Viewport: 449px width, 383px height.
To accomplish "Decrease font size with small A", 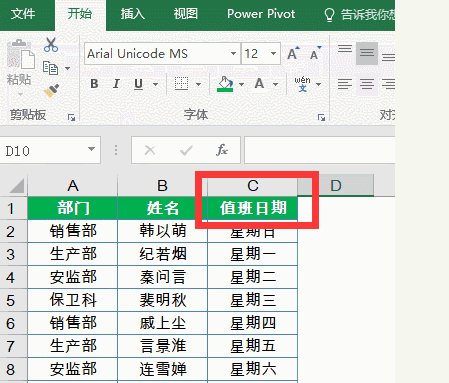I will click(x=315, y=53).
